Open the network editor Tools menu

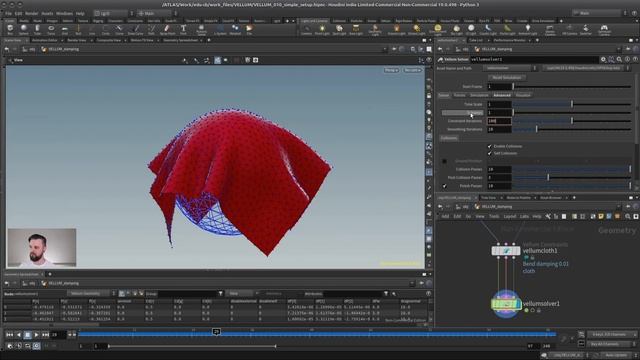494,216
